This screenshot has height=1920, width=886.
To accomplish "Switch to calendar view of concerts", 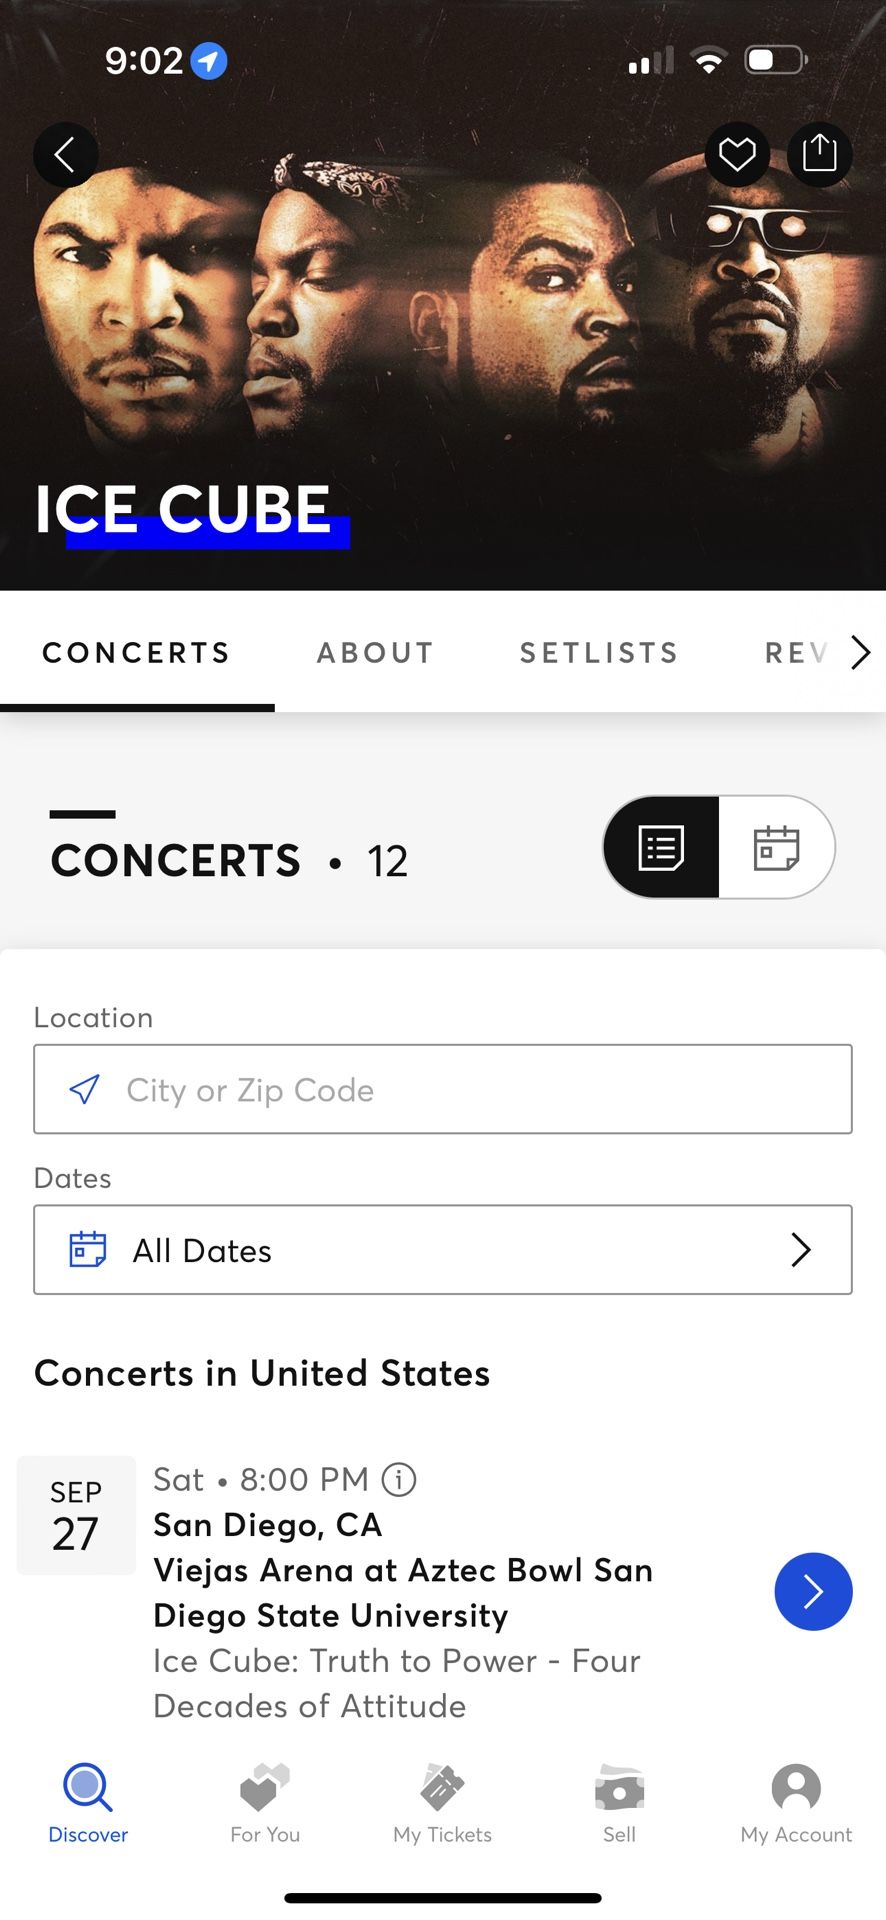I will point(776,848).
